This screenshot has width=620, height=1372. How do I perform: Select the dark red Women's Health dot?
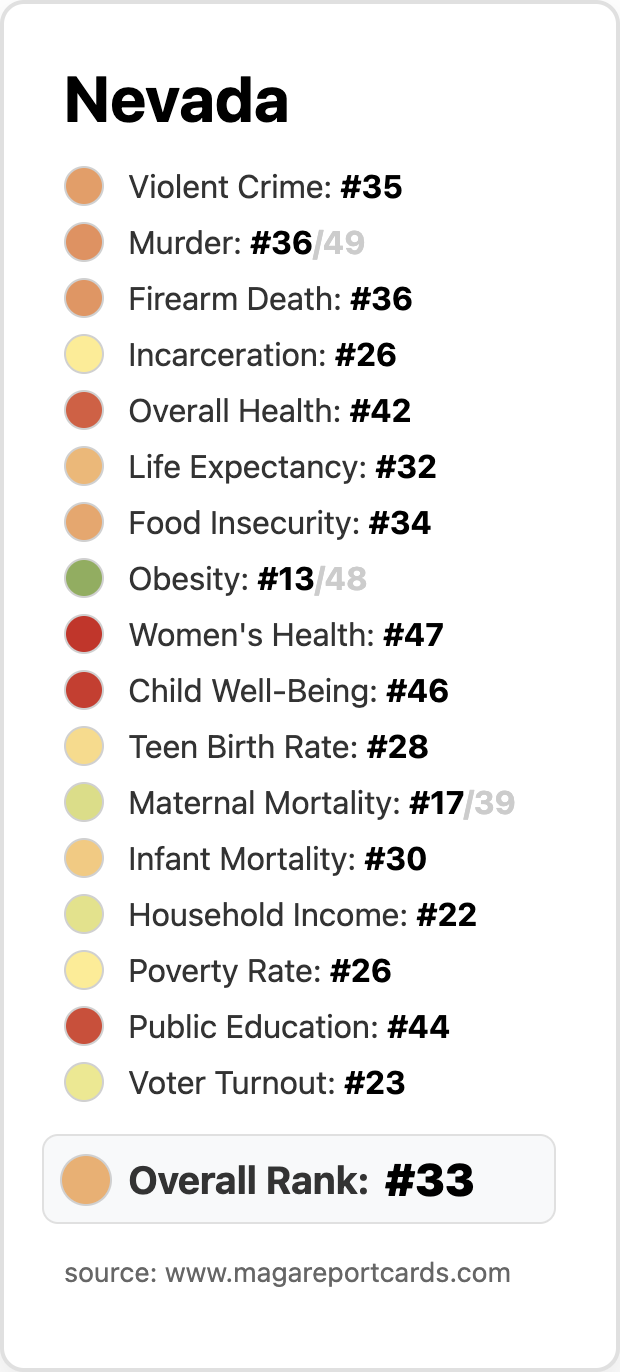tap(84, 635)
